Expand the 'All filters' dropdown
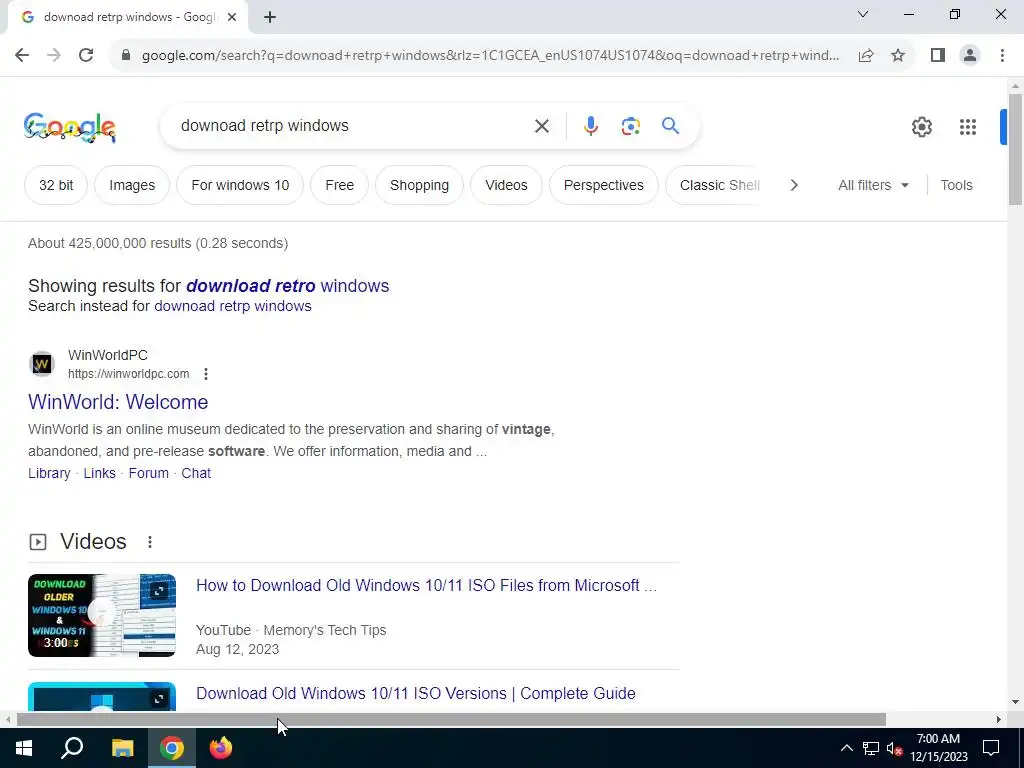1024x768 pixels. [x=873, y=185]
